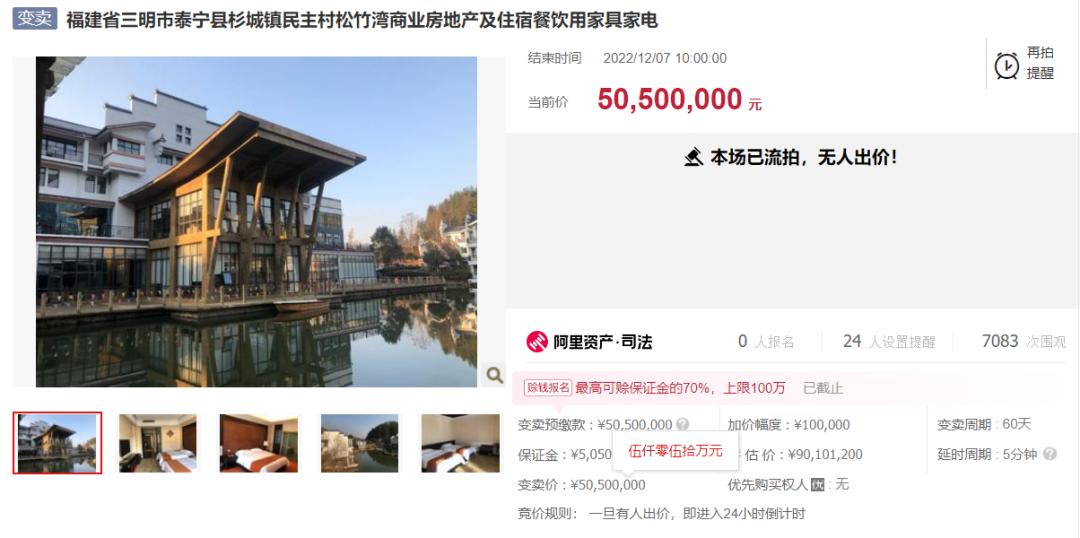
Task: Click the 24 人设置提醒 counter
Action: [889, 341]
